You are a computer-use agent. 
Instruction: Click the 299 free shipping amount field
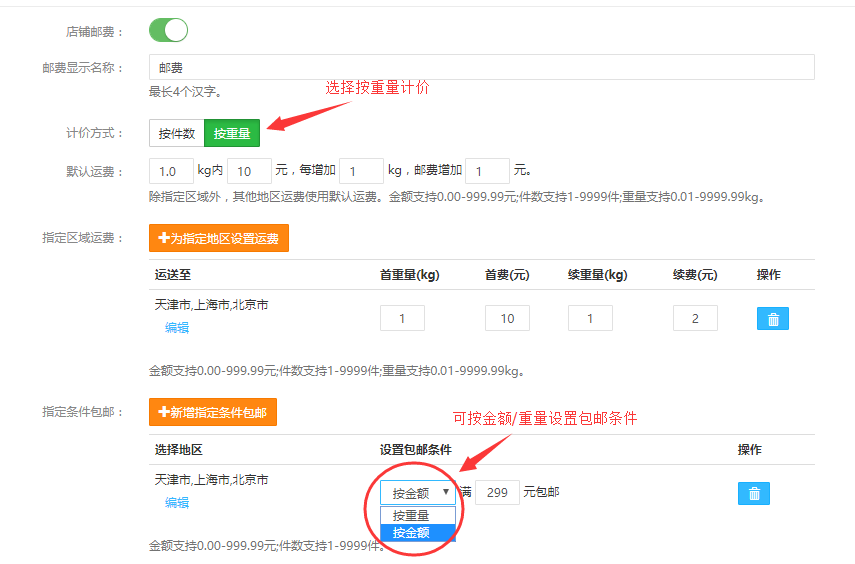(497, 493)
